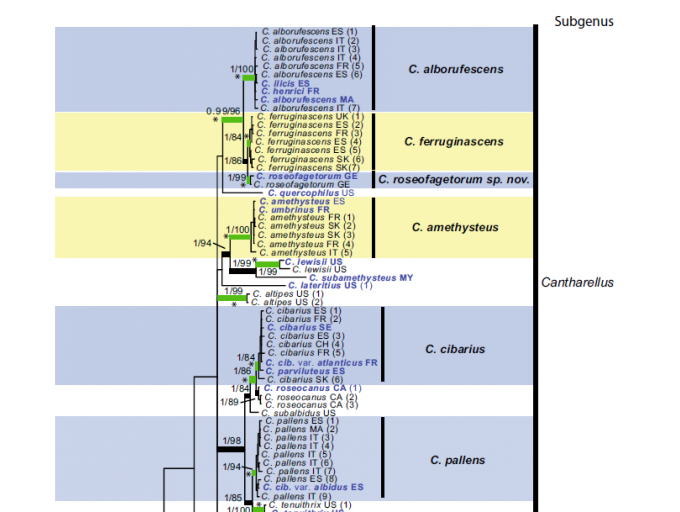680x512 pixels.
Task: Select tip 'C. pallens ES (1)'
Action: click(302, 421)
